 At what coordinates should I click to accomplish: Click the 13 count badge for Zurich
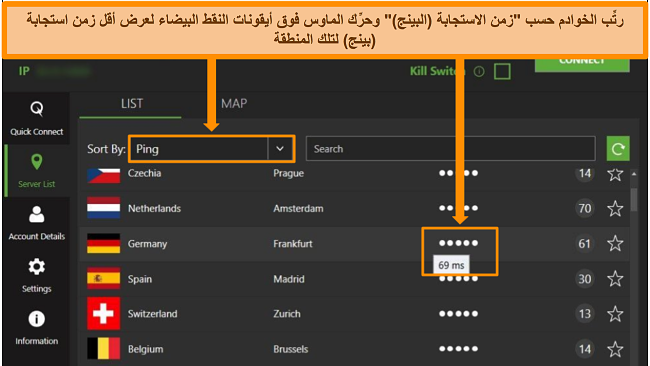pyautogui.click(x=585, y=314)
